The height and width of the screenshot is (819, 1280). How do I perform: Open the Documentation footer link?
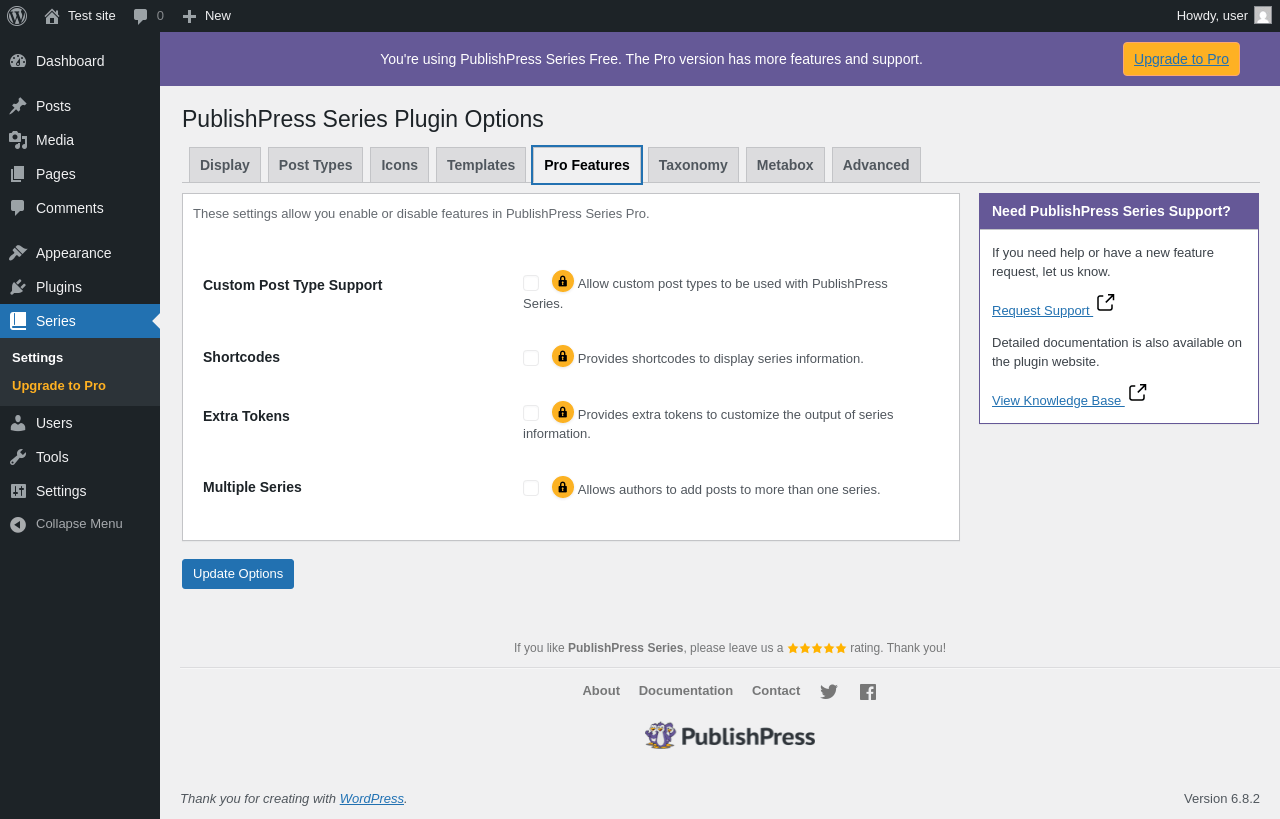click(x=686, y=690)
